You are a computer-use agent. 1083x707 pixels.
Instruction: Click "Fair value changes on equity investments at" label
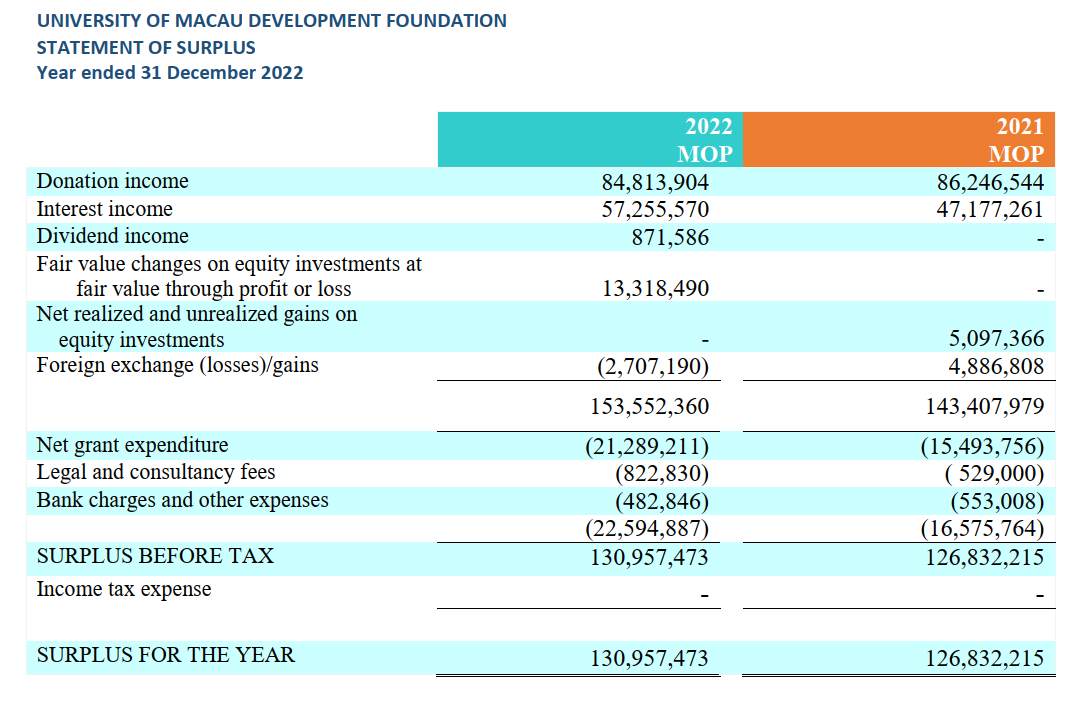[229, 264]
